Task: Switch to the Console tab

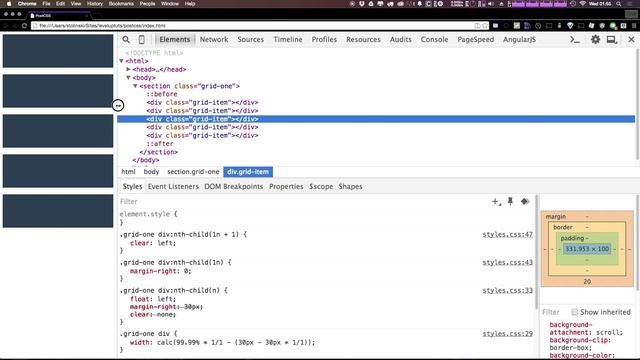Action: 434,40
